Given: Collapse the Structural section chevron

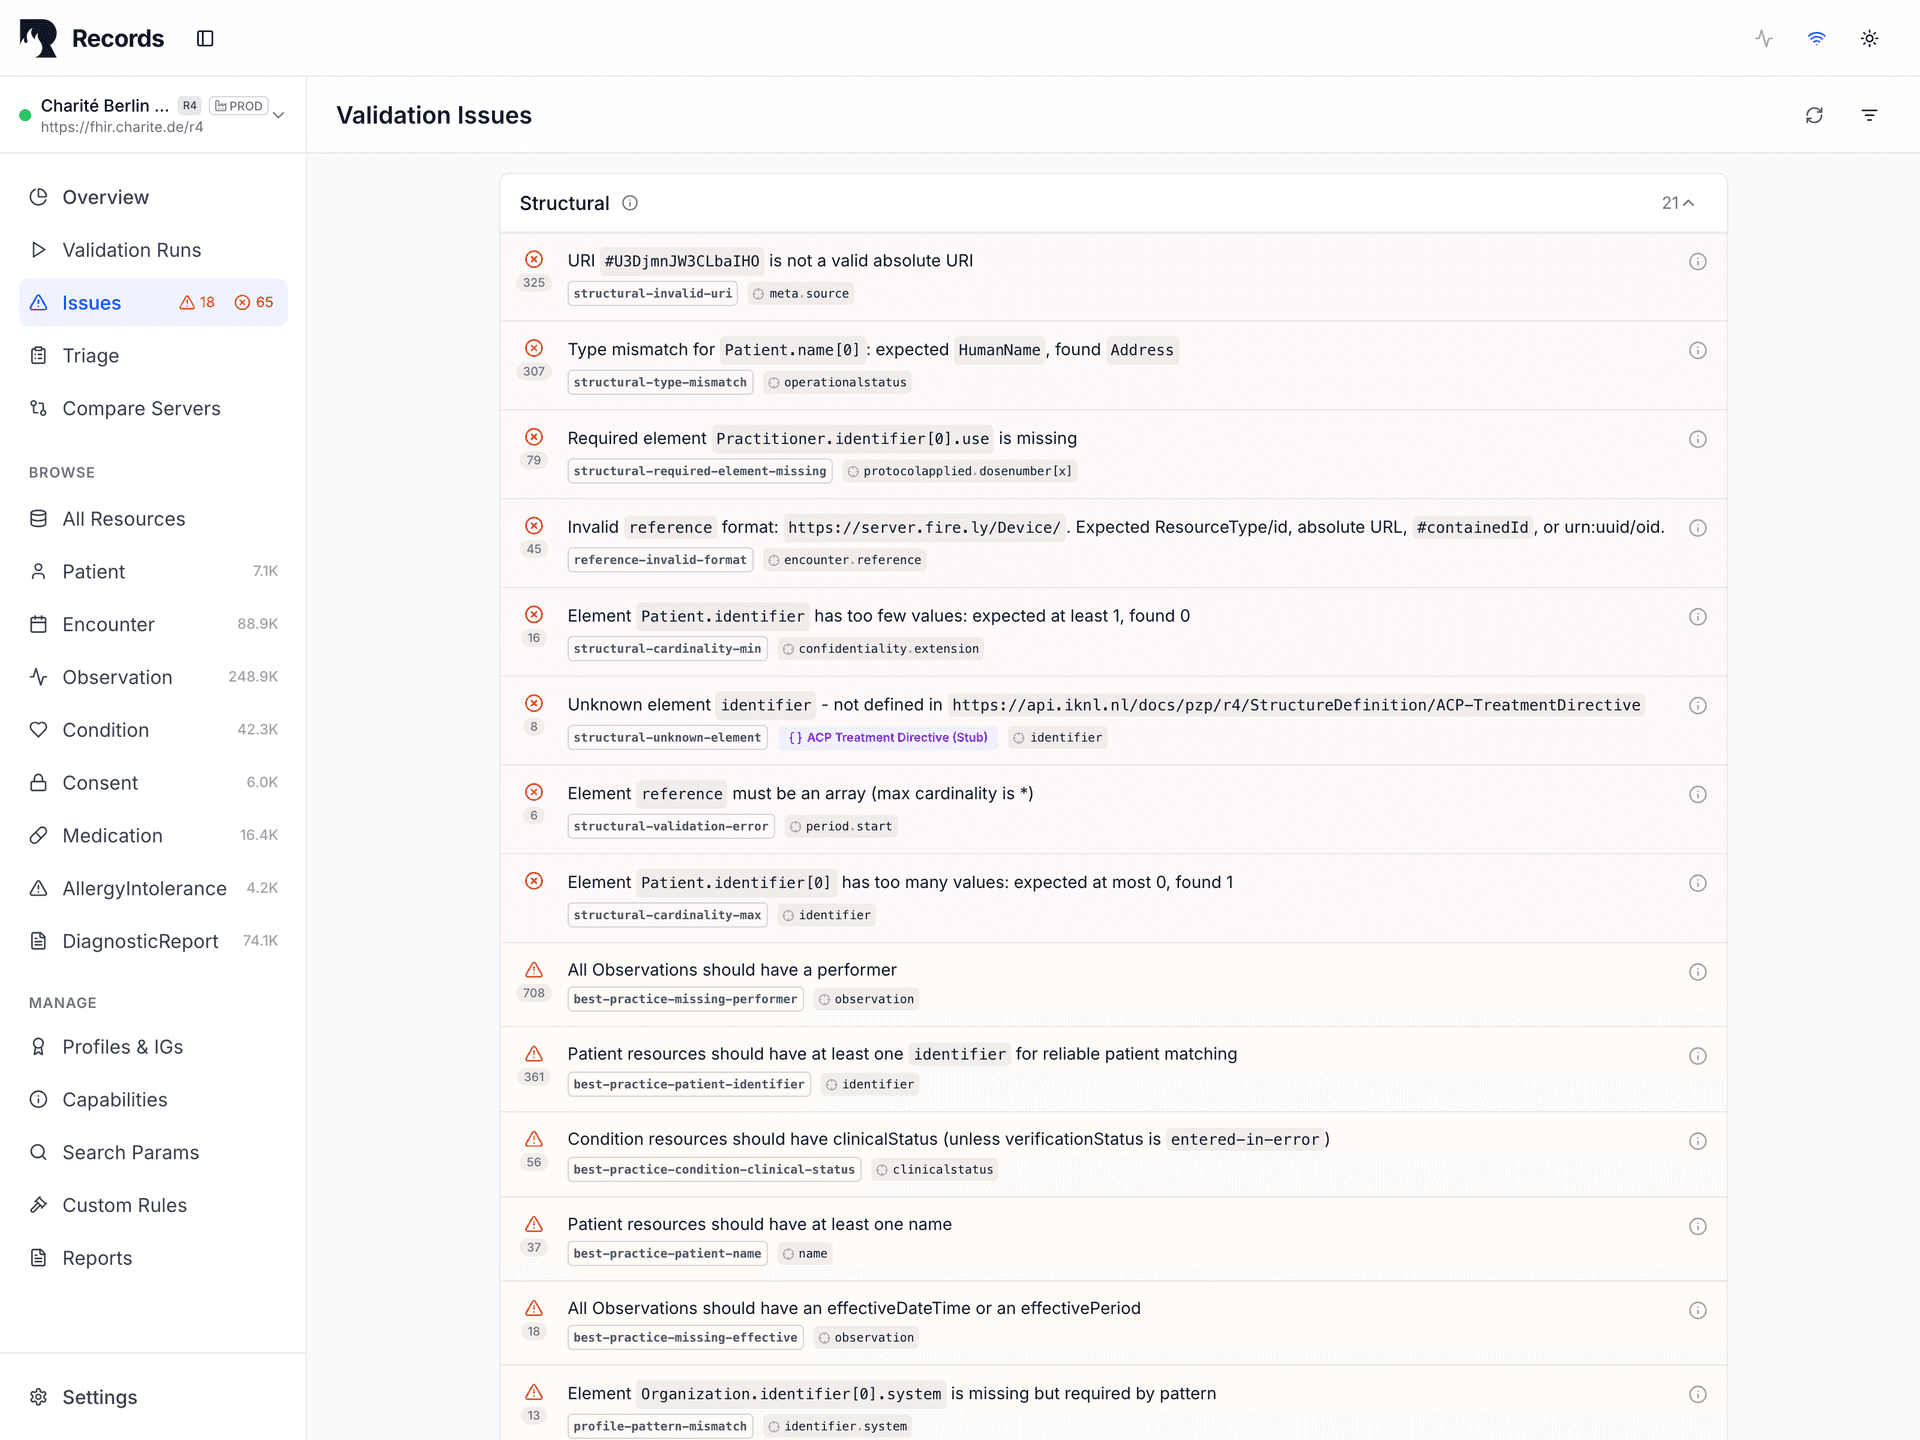Looking at the screenshot, I should 1688,203.
